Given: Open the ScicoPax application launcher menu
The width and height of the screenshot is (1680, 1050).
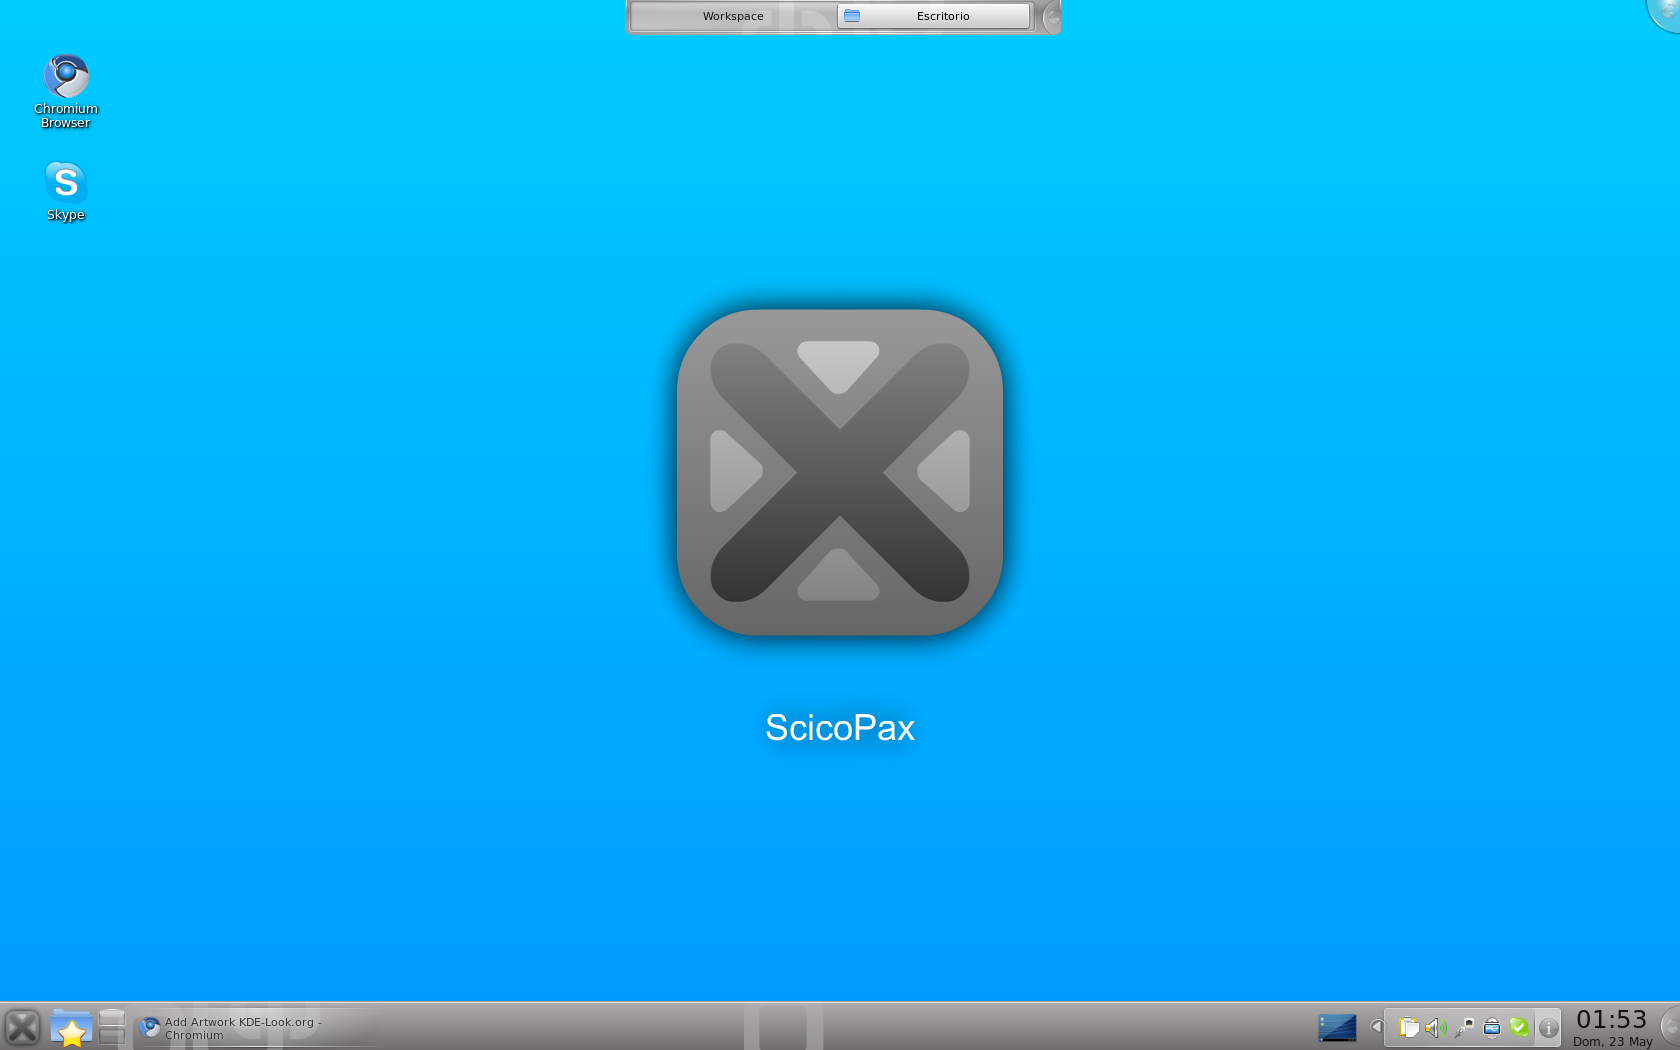Looking at the screenshot, I should (22, 1027).
